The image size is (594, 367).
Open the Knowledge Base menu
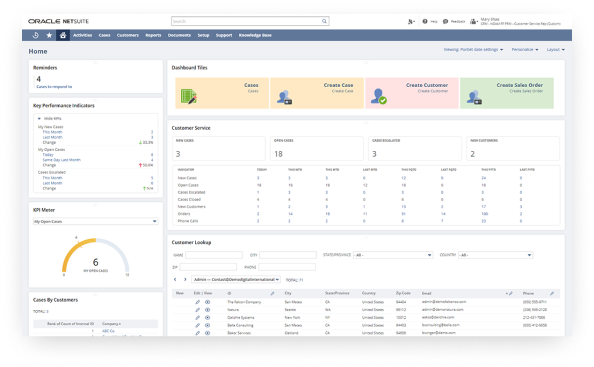[255, 35]
